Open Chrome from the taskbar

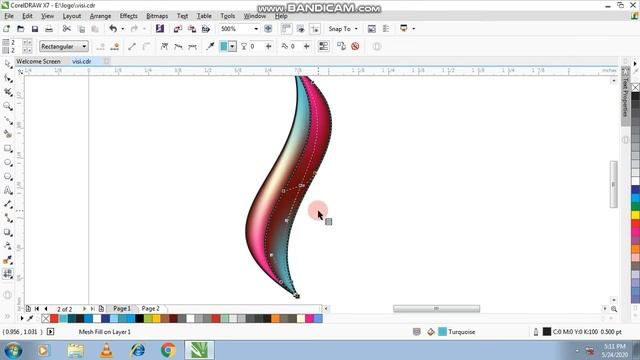168,350
